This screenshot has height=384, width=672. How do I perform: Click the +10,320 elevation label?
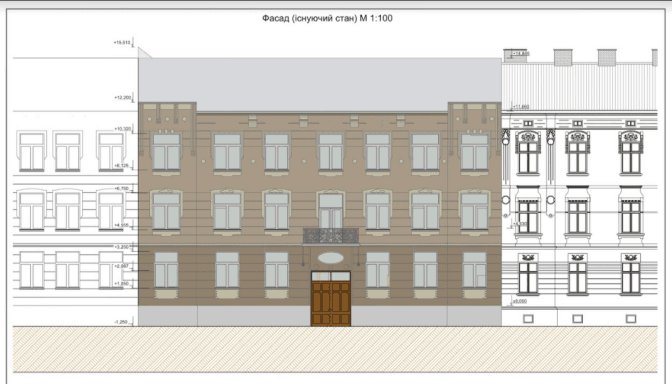tap(123, 129)
